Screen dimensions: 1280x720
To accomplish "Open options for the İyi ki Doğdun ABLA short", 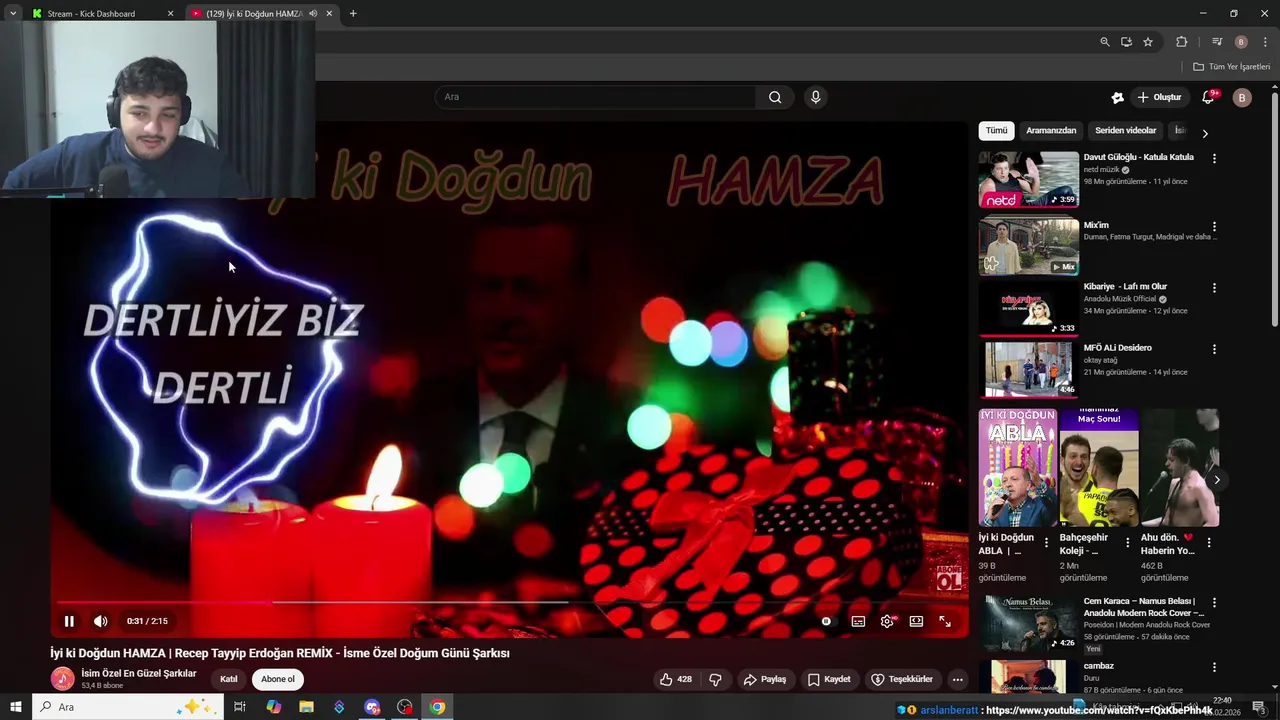I will point(1047,543).
